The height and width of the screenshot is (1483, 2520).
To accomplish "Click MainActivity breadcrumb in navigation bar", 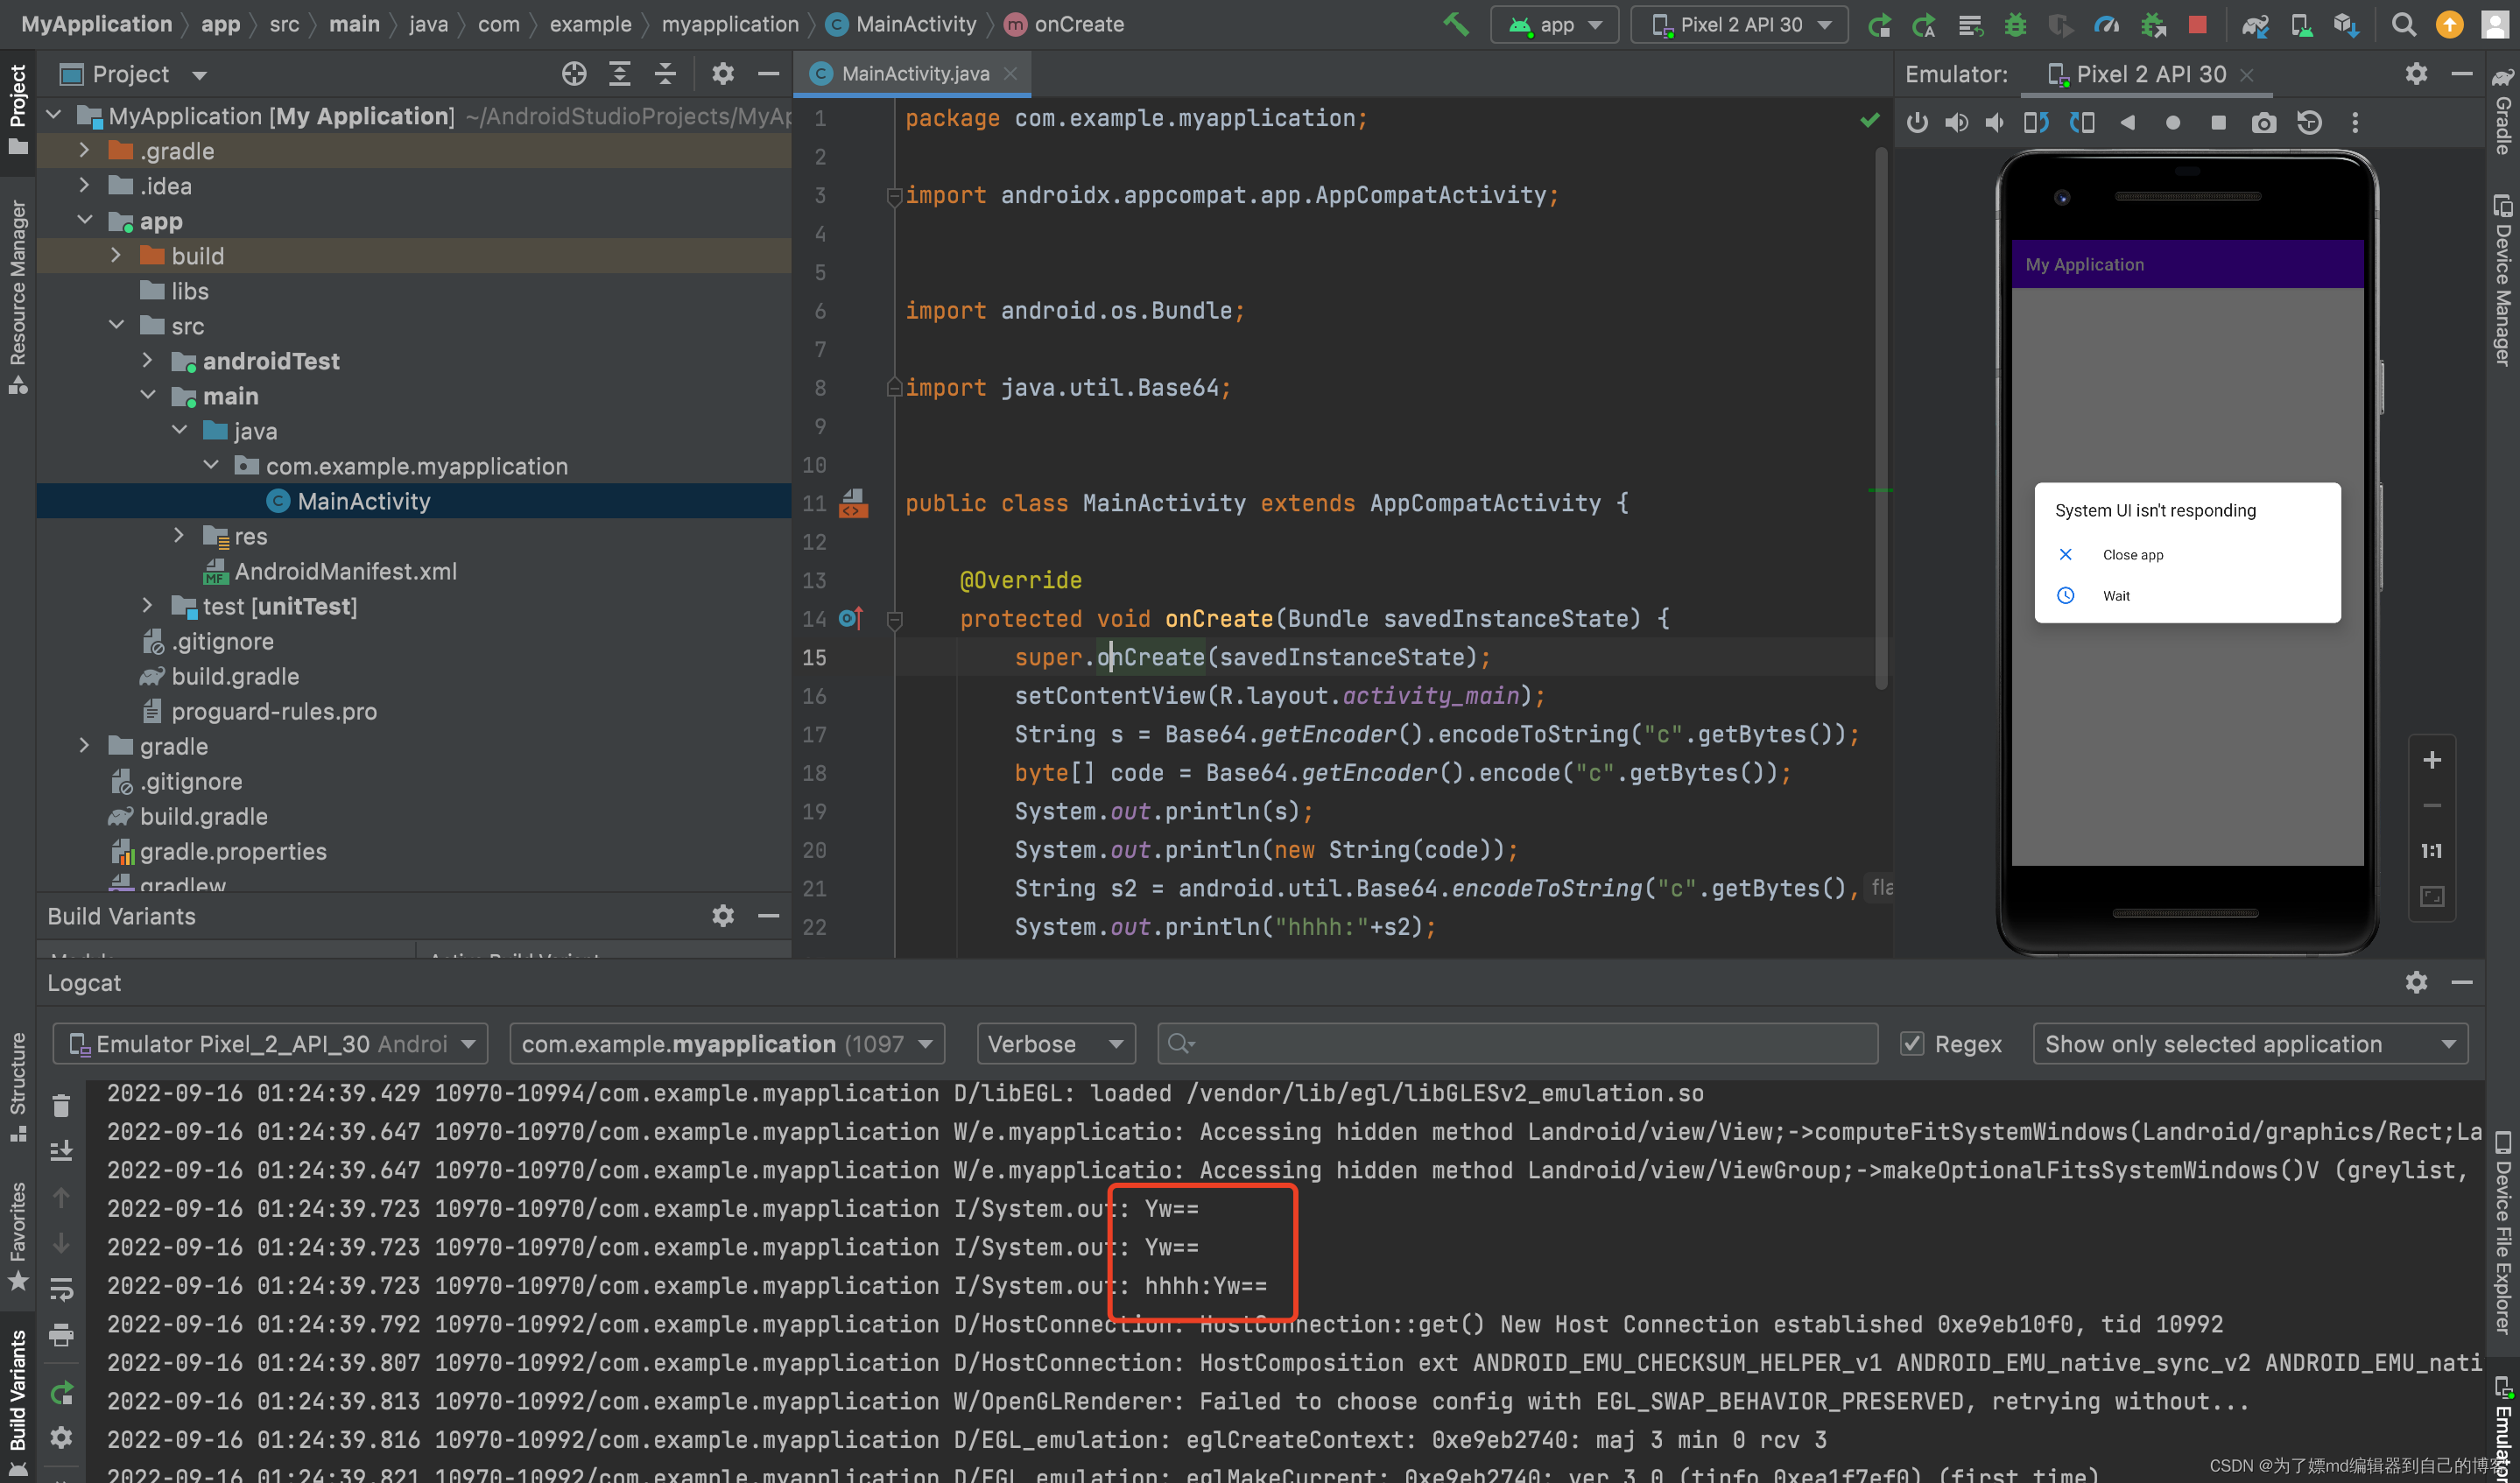I will point(902,24).
